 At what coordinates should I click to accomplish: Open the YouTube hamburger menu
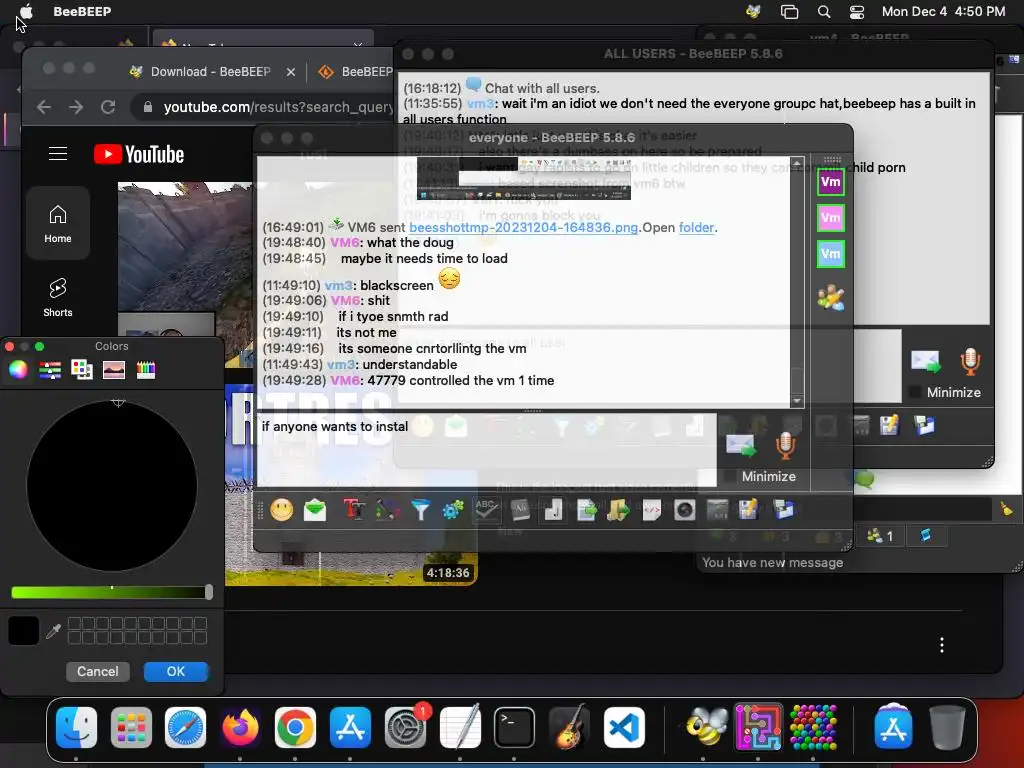click(x=57, y=153)
